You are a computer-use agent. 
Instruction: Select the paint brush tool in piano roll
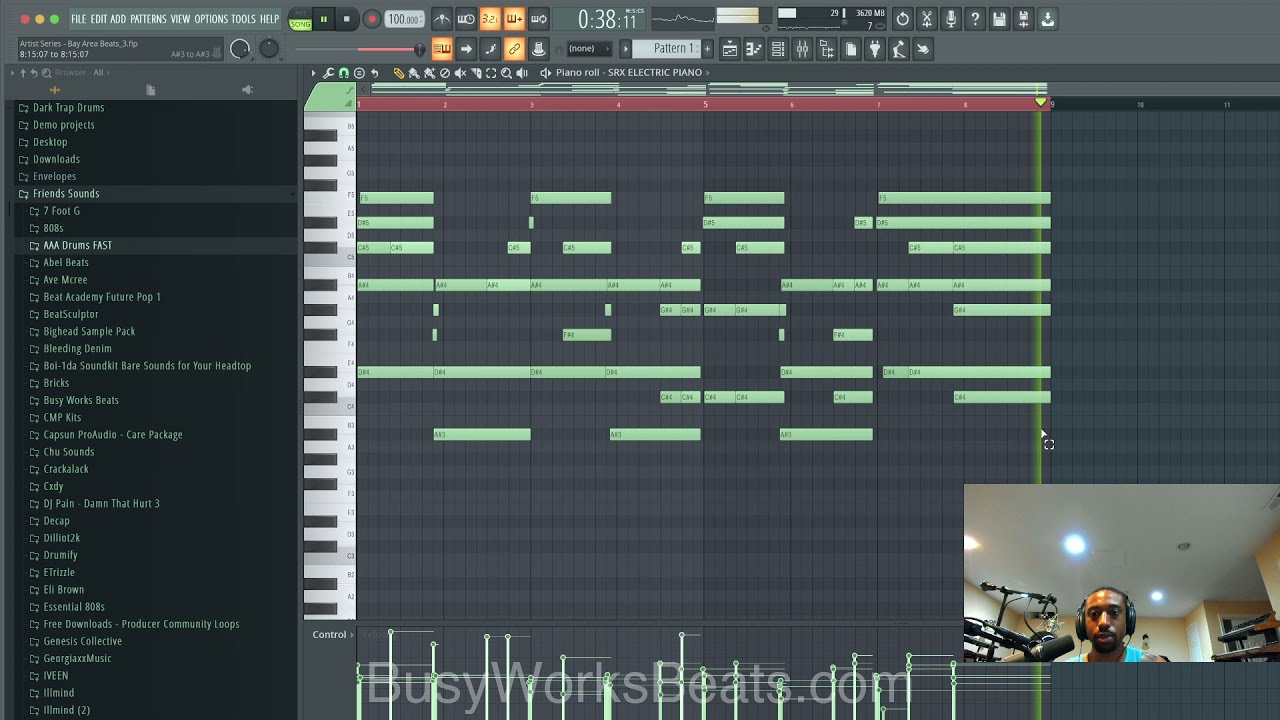(414, 73)
